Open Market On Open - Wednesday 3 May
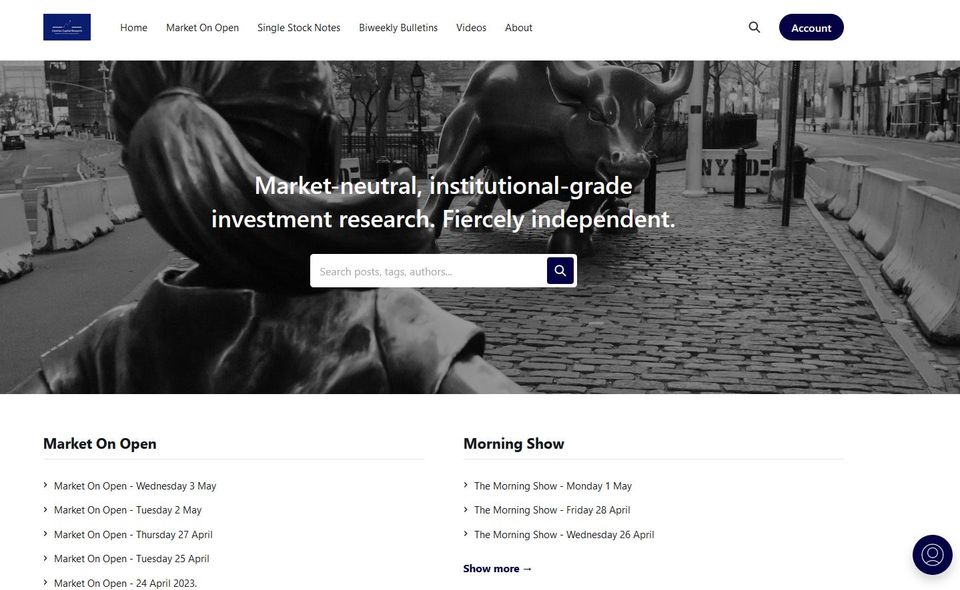This screenshot has height=590, width=960. coord(135,486)
